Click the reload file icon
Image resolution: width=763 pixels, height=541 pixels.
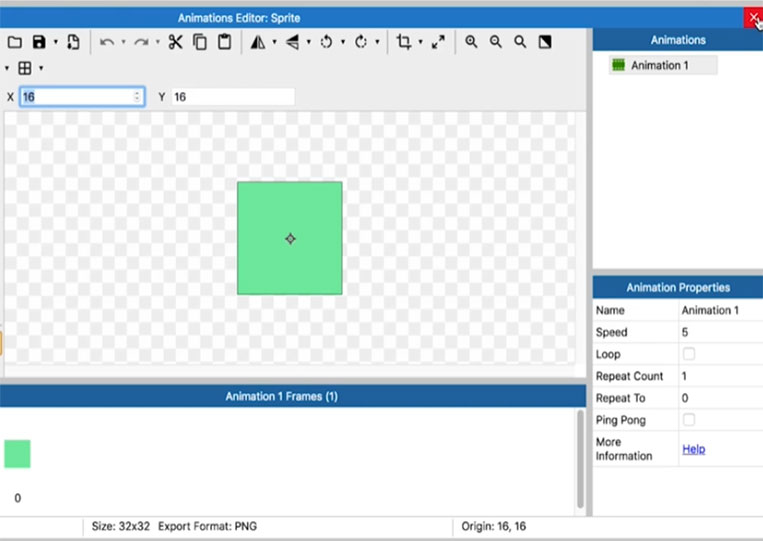pyautogui.click(x=73, y=42)
